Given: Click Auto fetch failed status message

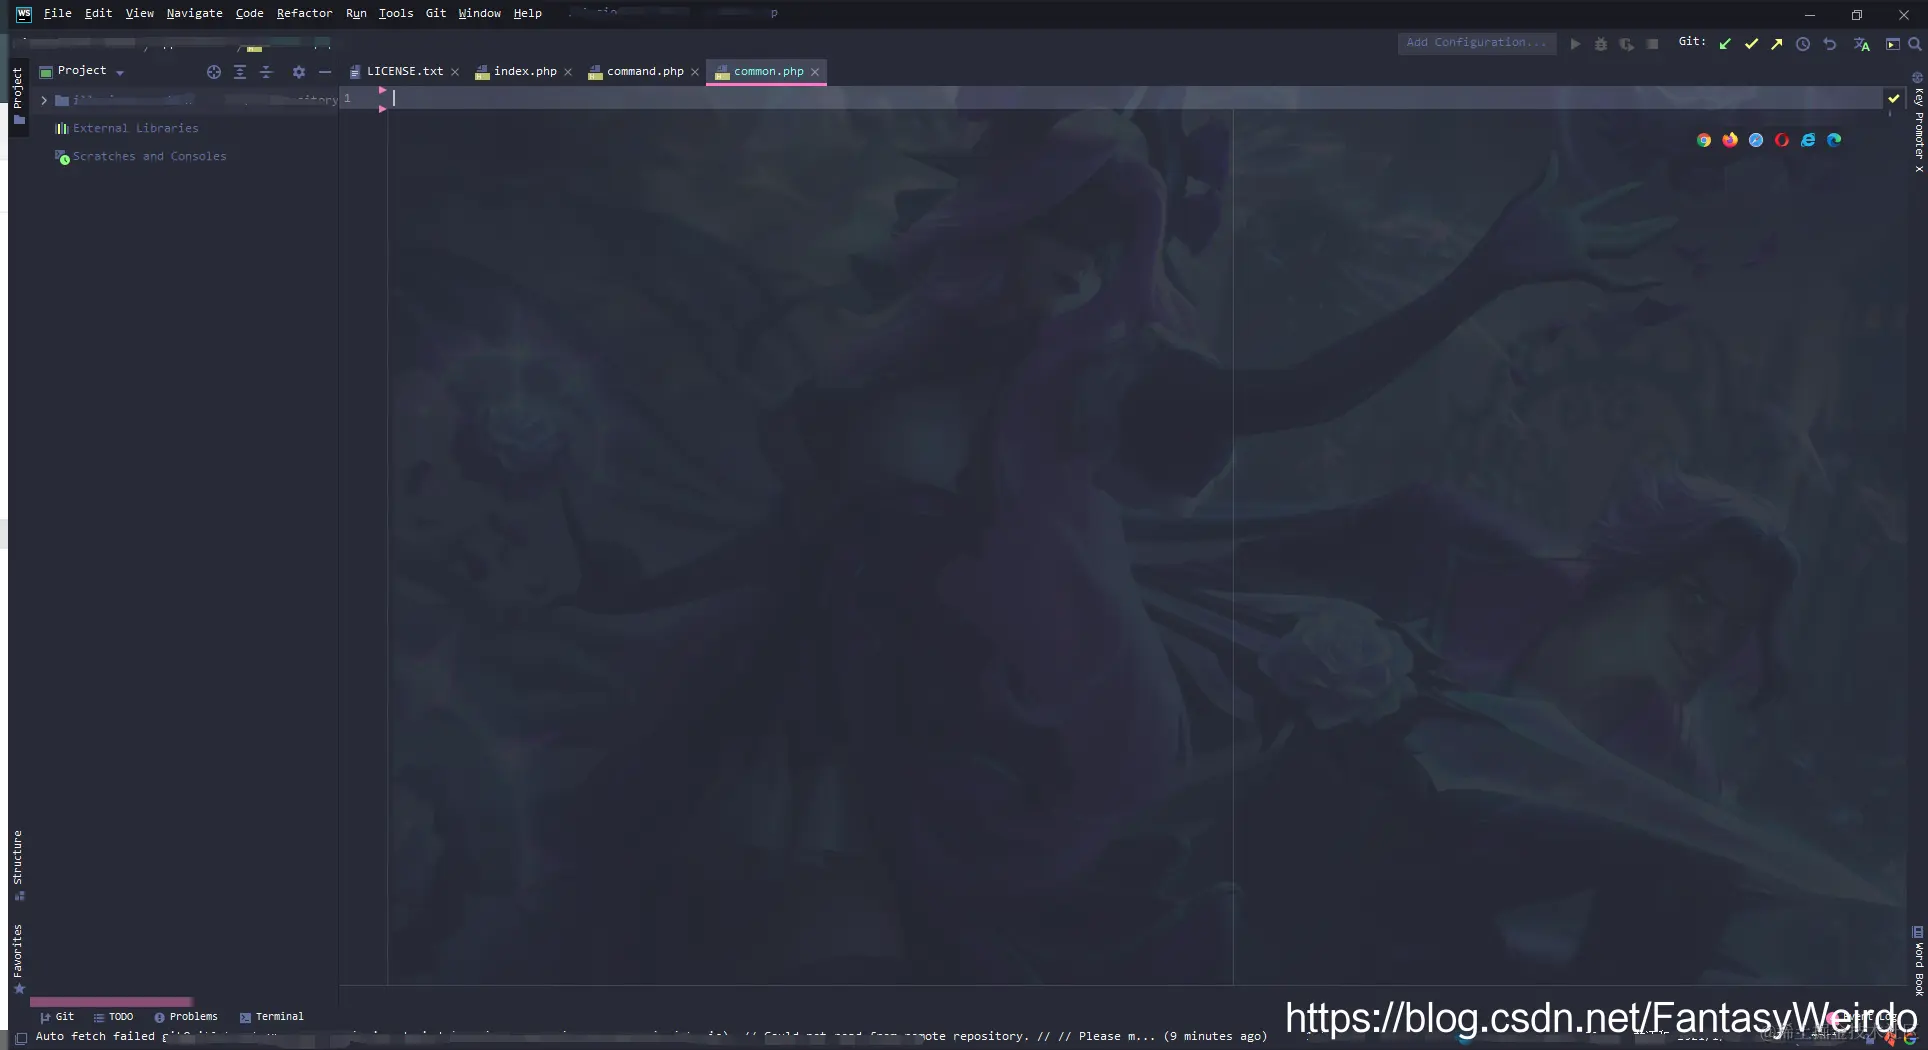Looking at the screenshot, I should pos(651,1036).
